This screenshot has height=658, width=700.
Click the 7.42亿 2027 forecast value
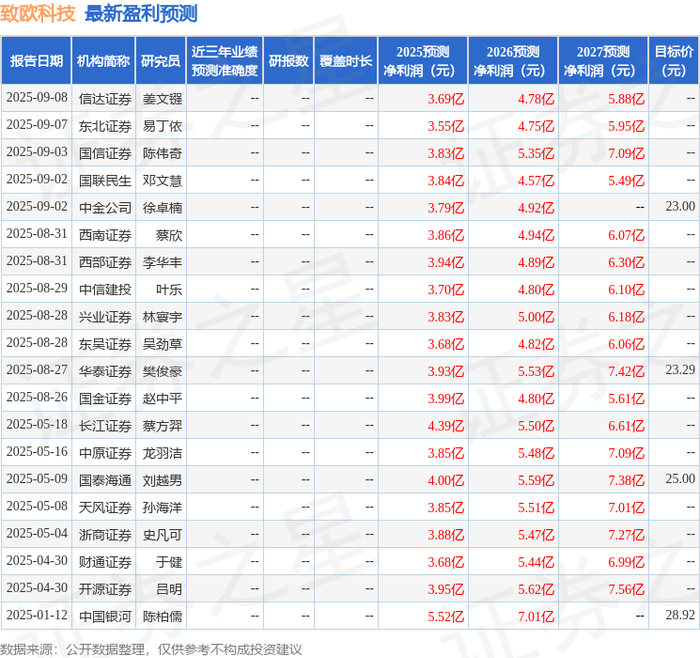626,371
